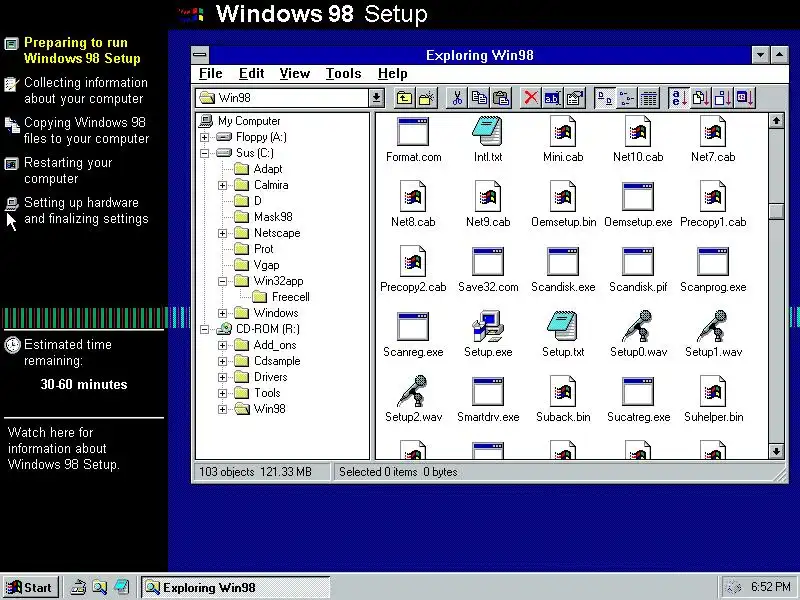This screenshot has width=800, height=600.
Task: Expand the Calmira folder node
Action: coord(222,185)
